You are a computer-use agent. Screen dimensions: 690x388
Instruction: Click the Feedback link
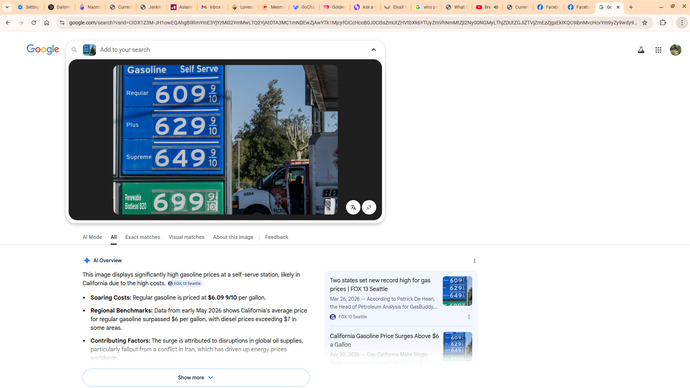[276, 237]
